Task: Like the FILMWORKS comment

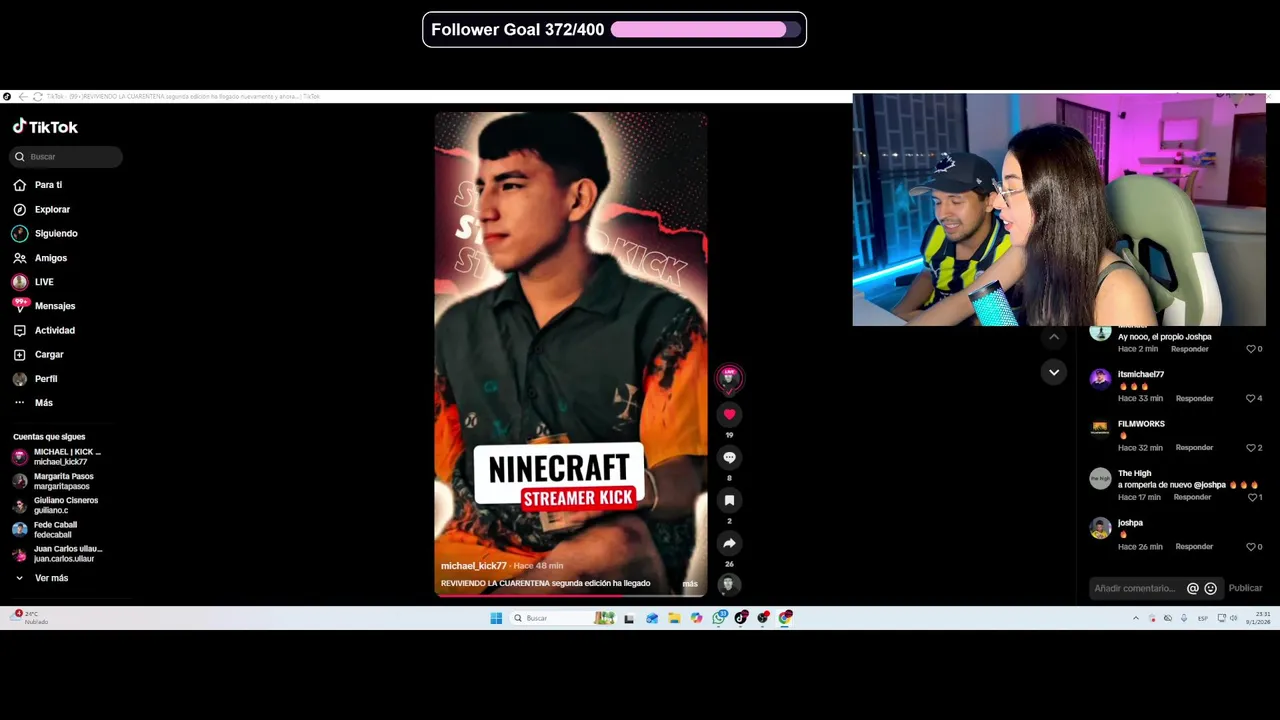Action: click(1250, 448)
